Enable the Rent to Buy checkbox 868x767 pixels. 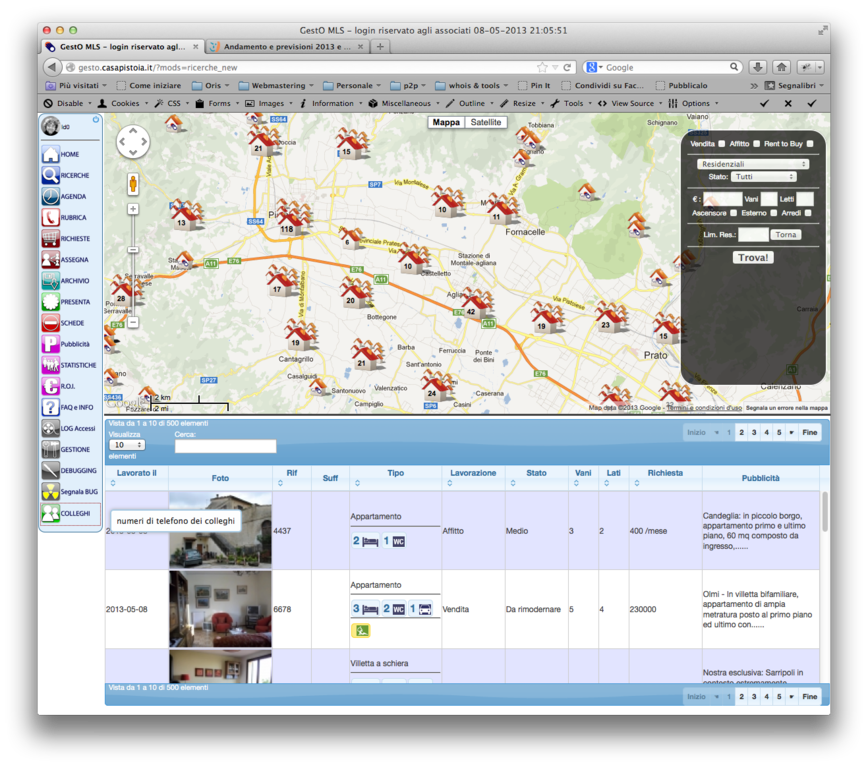tap(810, 143)
